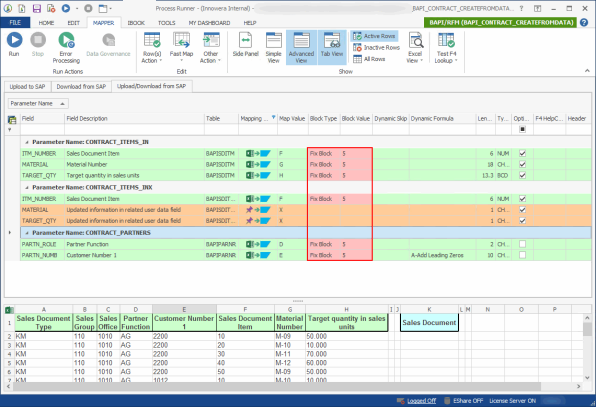
Task: Click the spreadsheet horizontal scrollbar
Action: pyautogui.click(x=277, y=386)
